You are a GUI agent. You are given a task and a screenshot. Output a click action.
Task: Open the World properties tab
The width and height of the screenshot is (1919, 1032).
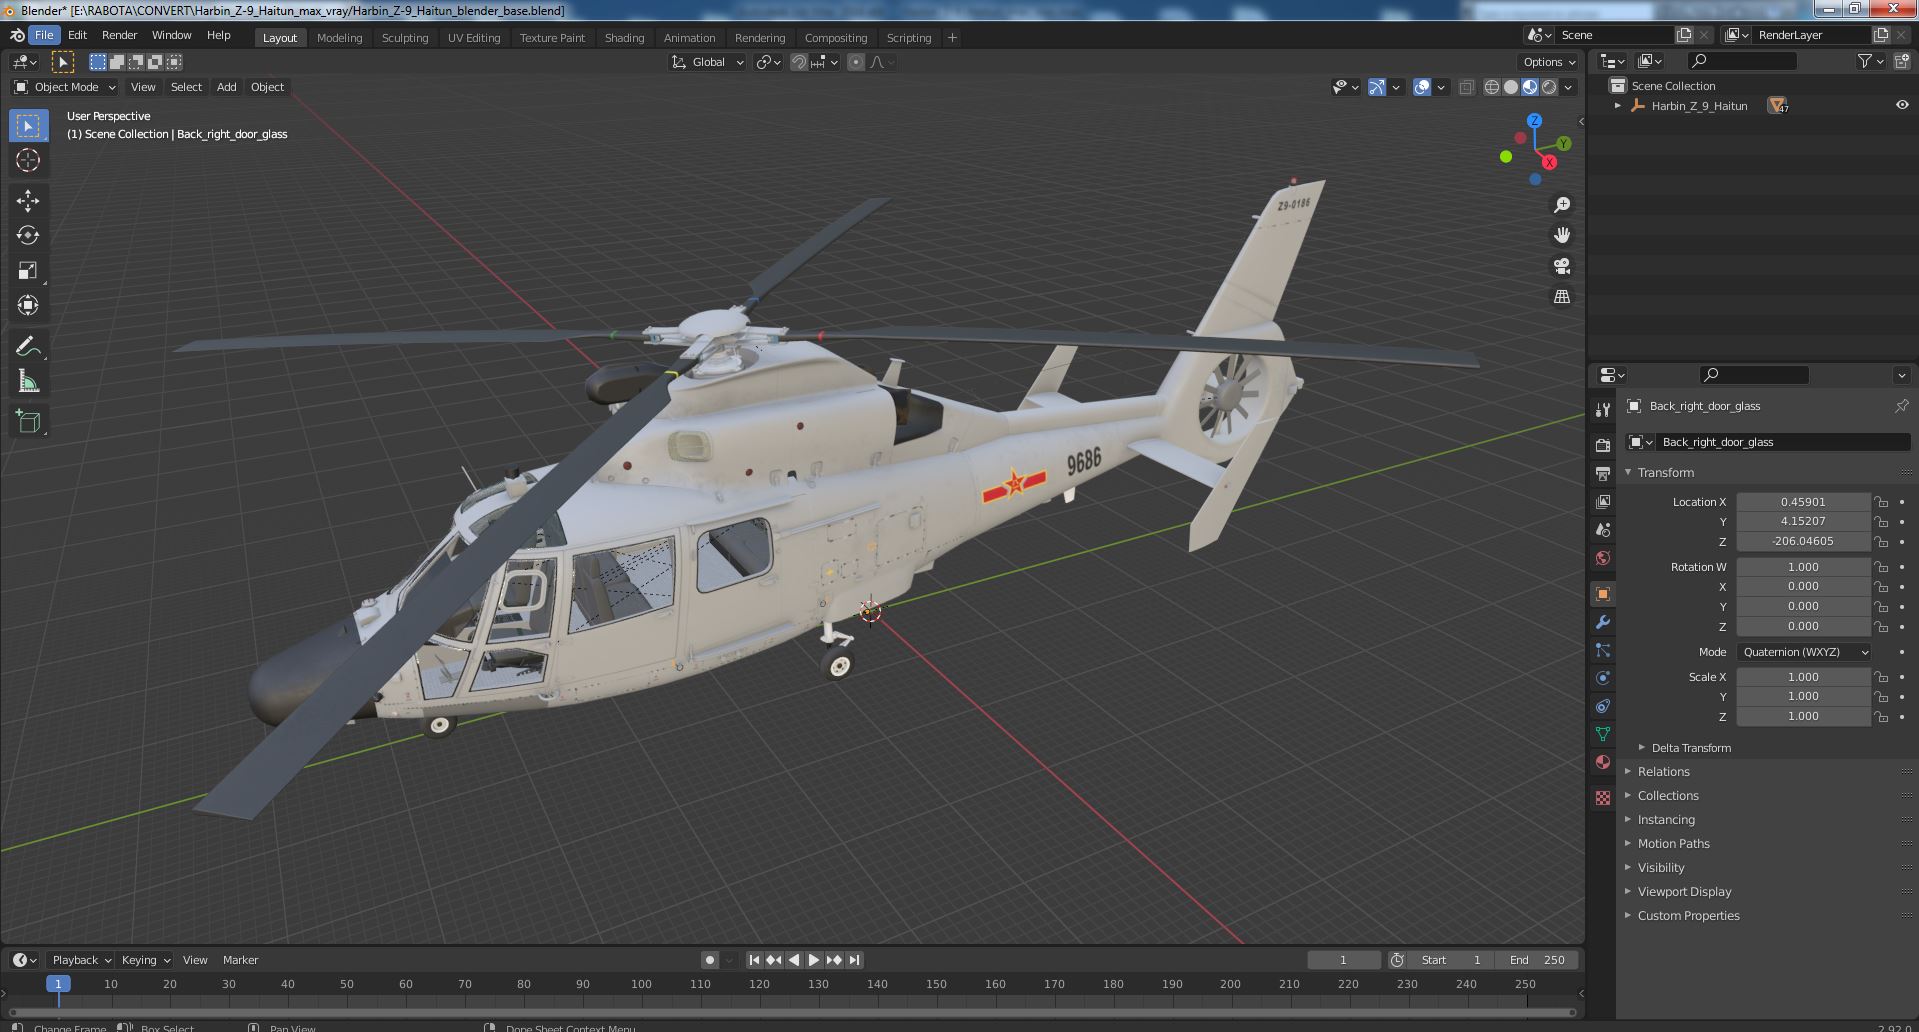(1603, 558)
